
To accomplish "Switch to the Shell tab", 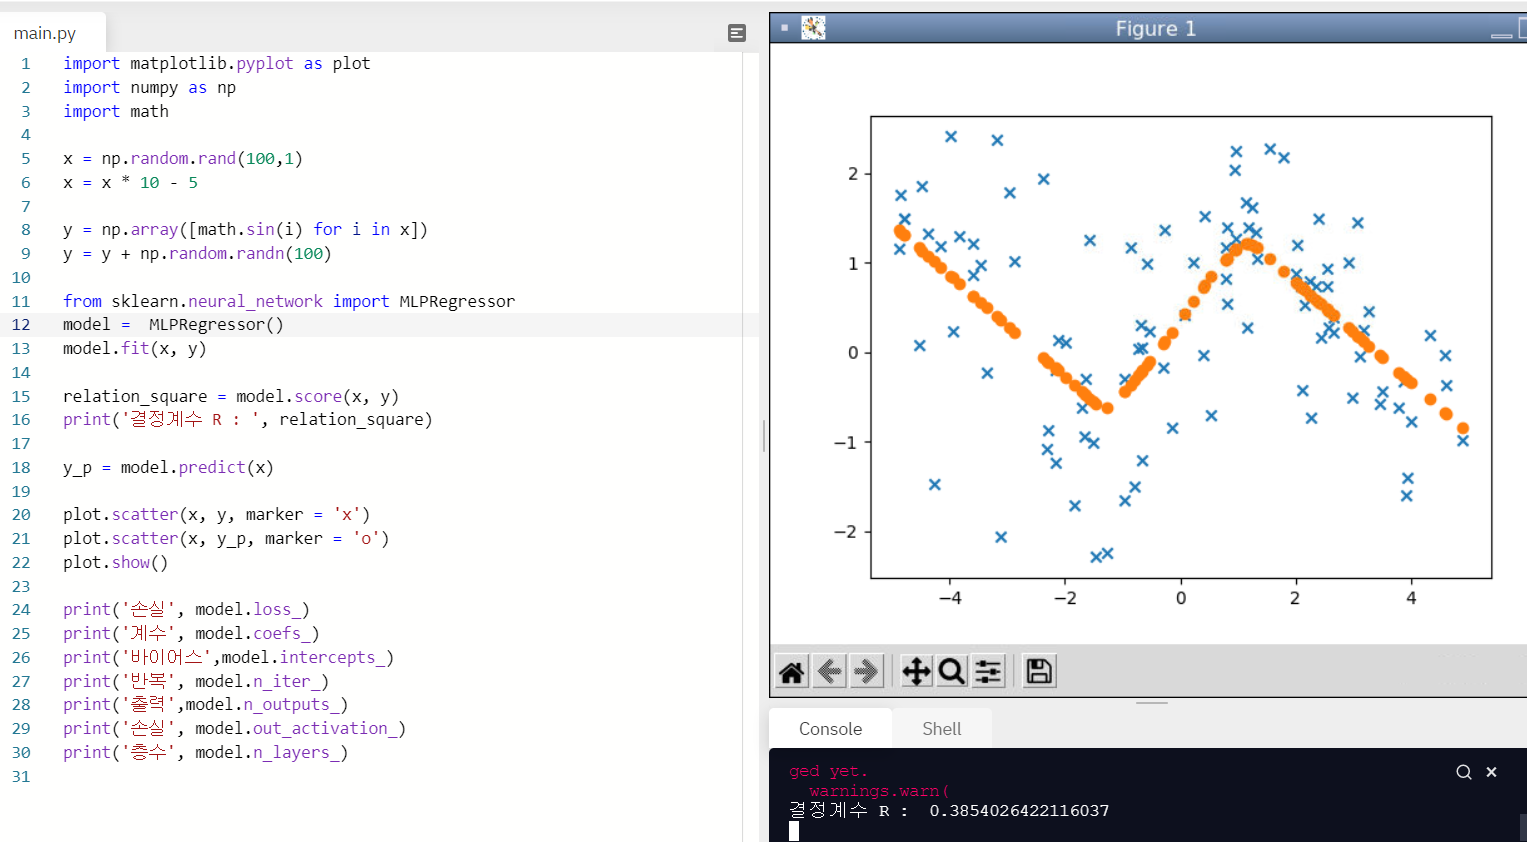I will (x=941, y=729).
